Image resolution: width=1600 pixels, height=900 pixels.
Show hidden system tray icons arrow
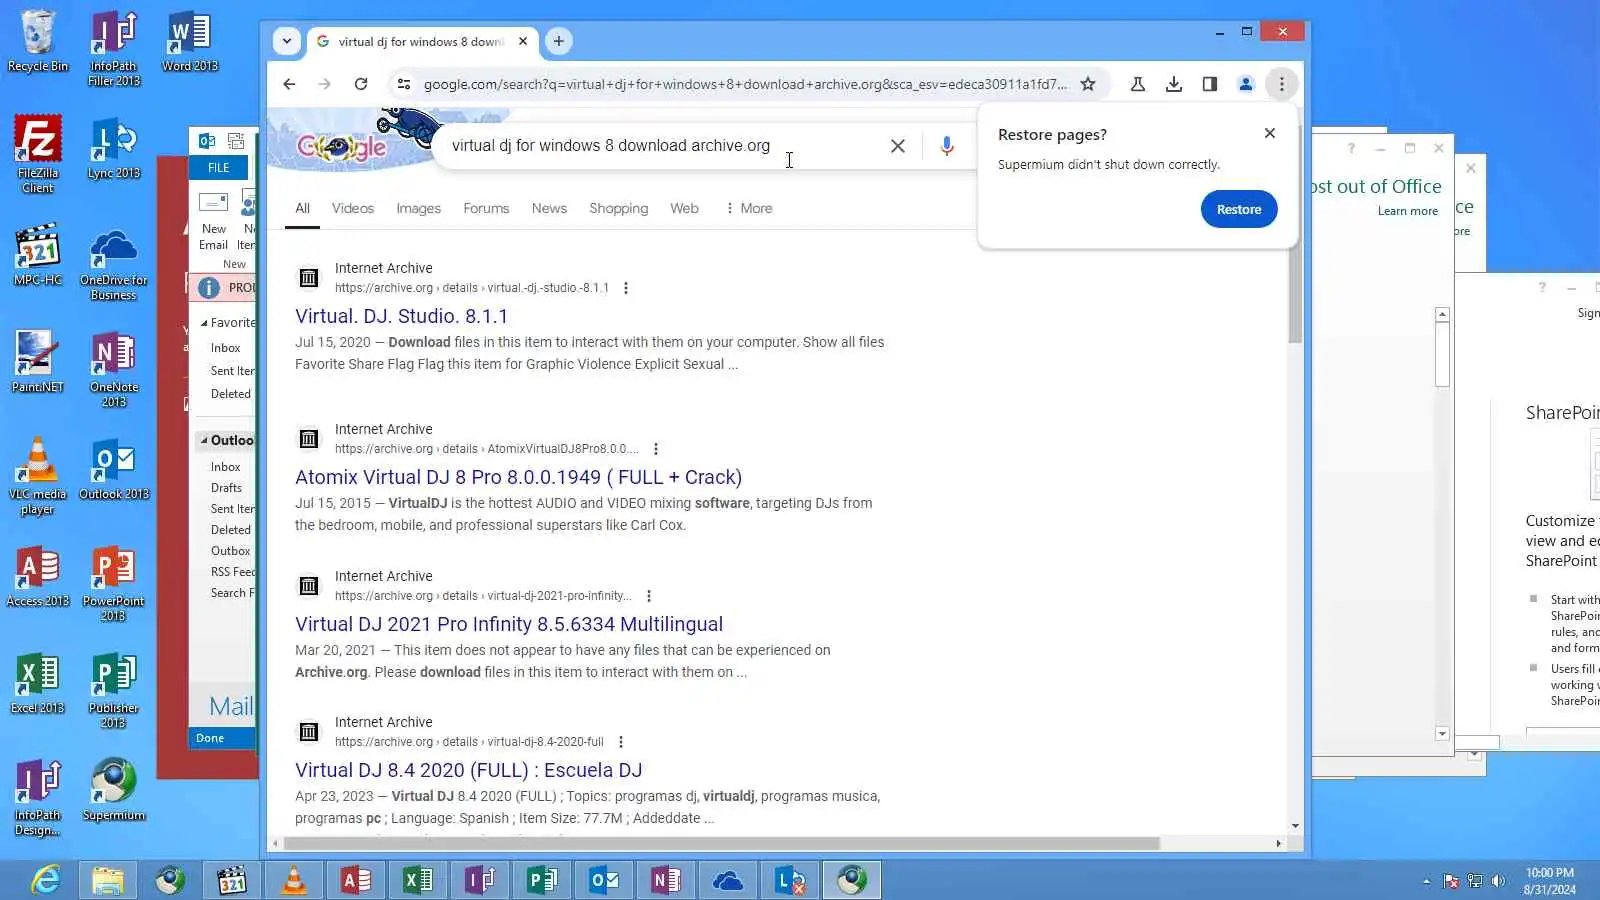click(1426, 881)
